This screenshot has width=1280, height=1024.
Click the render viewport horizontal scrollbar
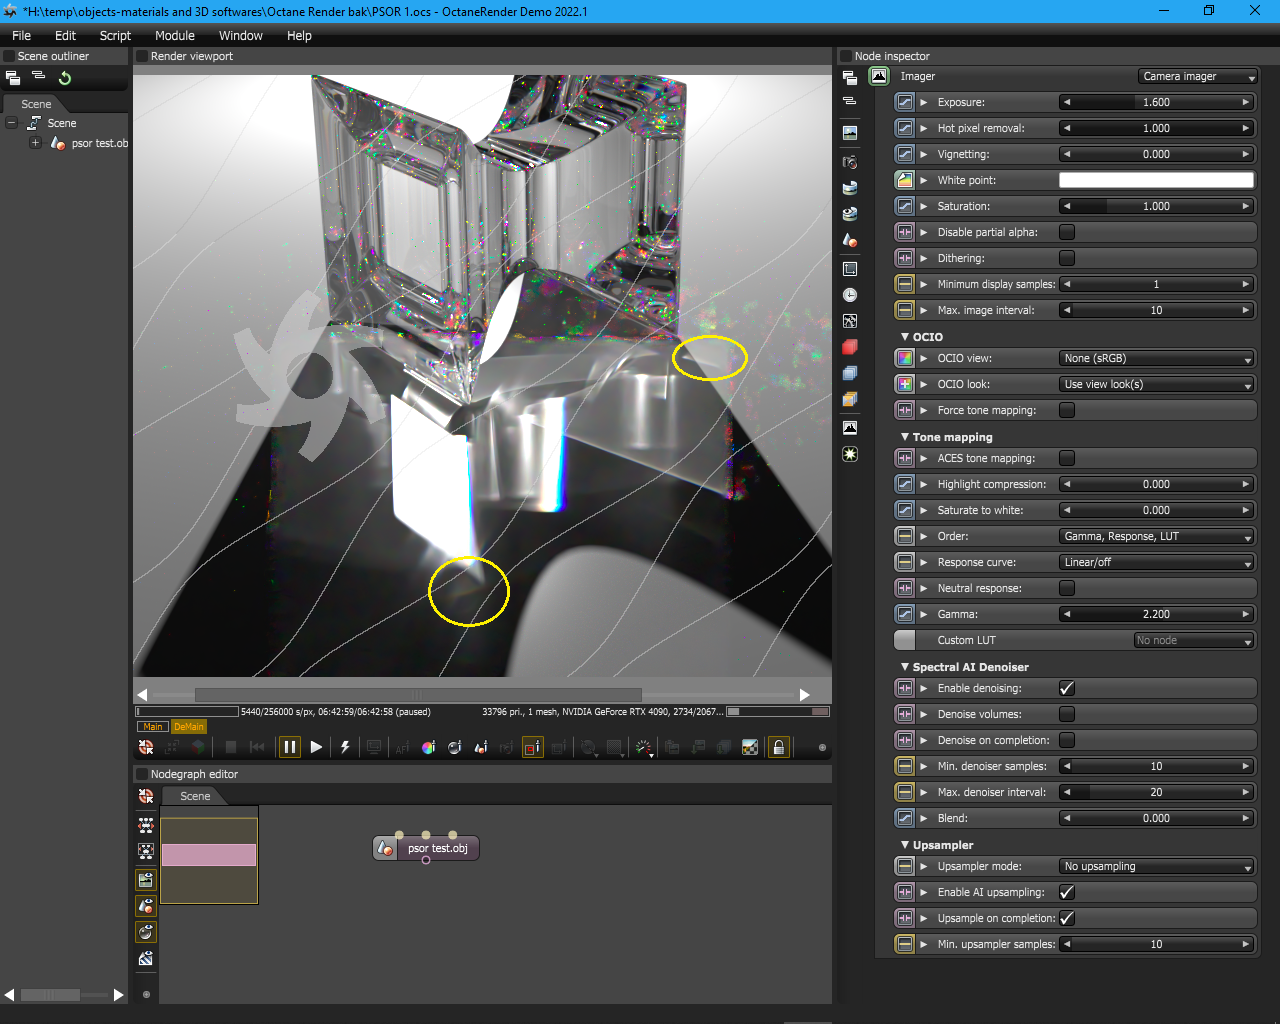point(418,694)
